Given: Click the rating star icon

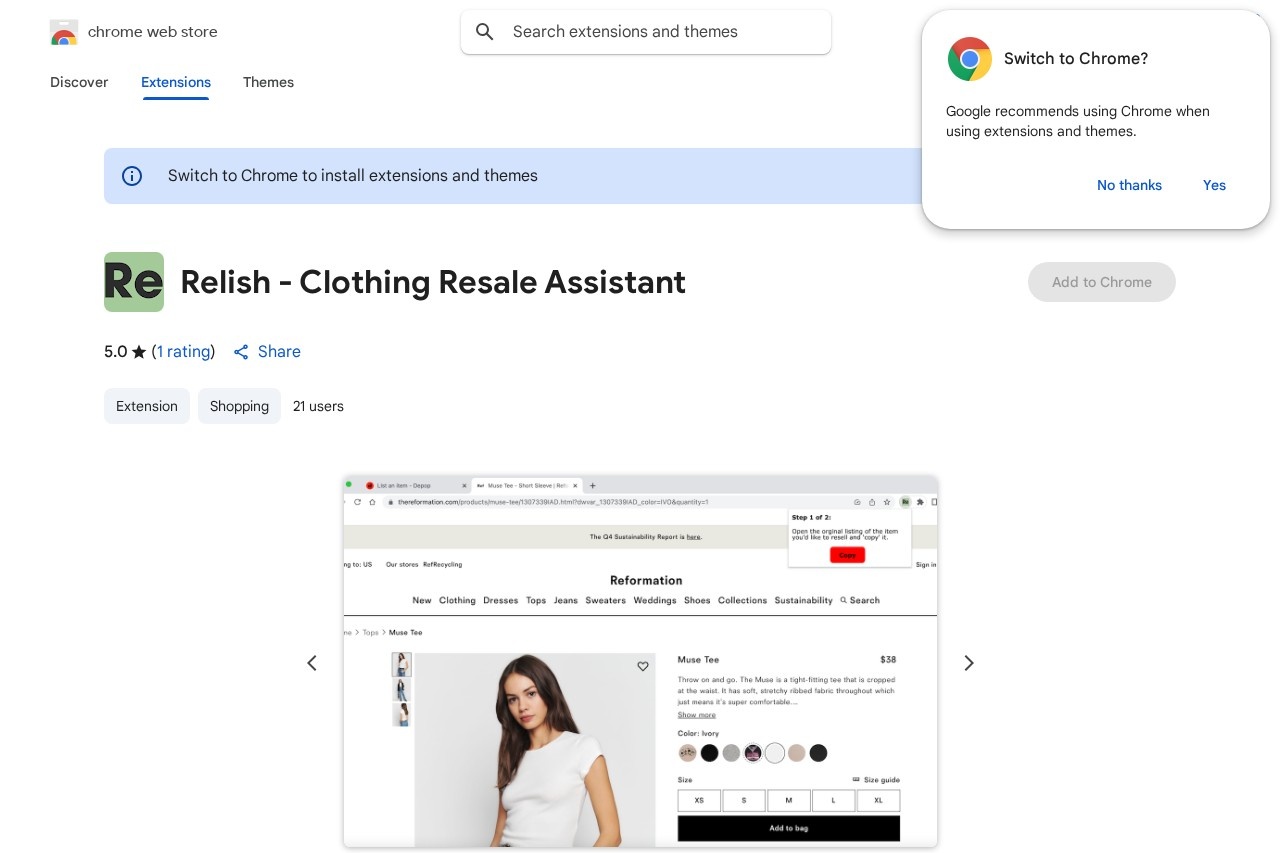Looking at the screenshot, I should [139, 352].
